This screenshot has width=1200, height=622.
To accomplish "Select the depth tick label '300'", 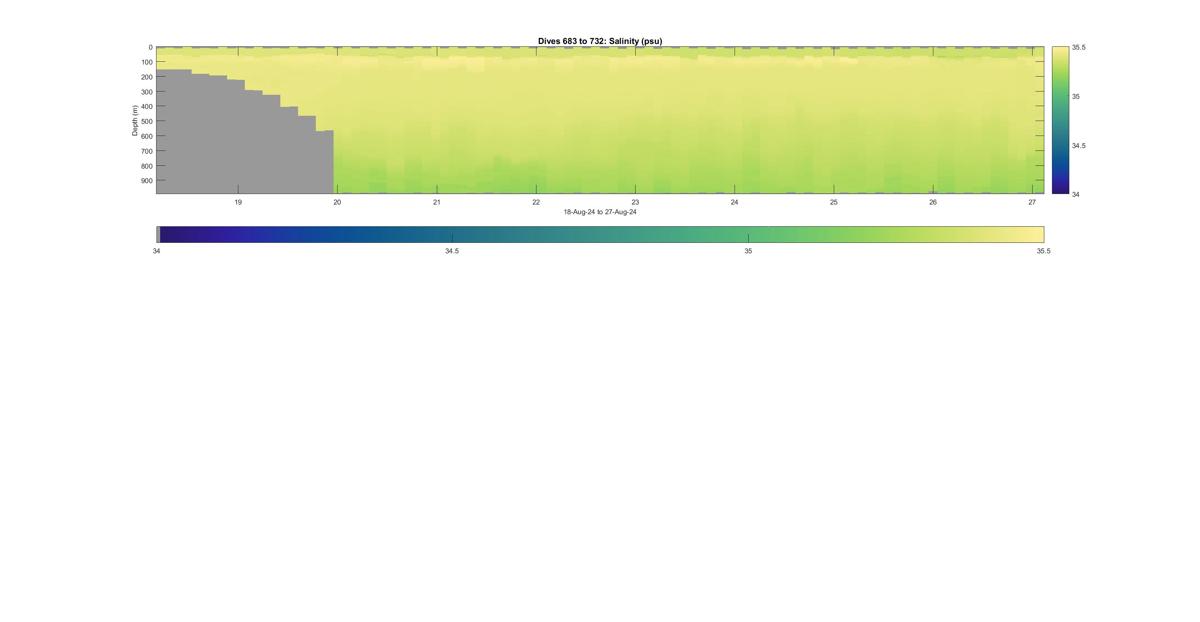I will coord(146,92).
